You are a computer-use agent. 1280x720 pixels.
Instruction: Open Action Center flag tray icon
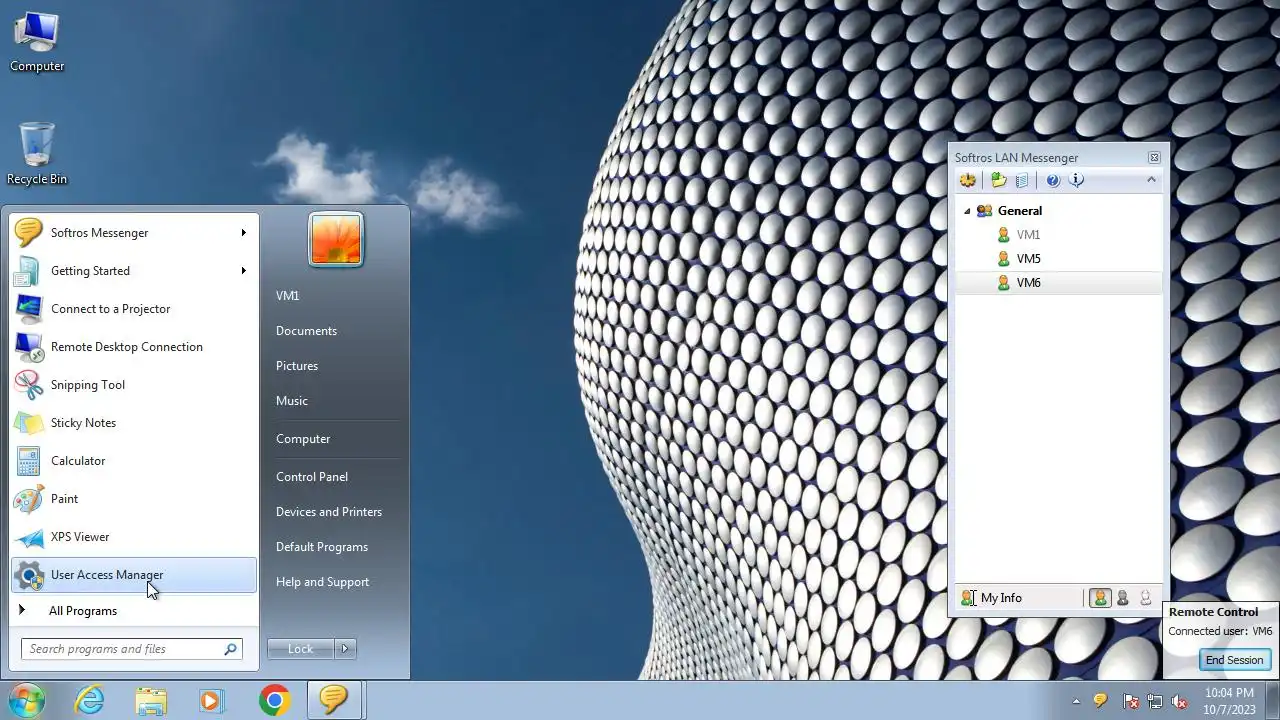click(1131, 701)
